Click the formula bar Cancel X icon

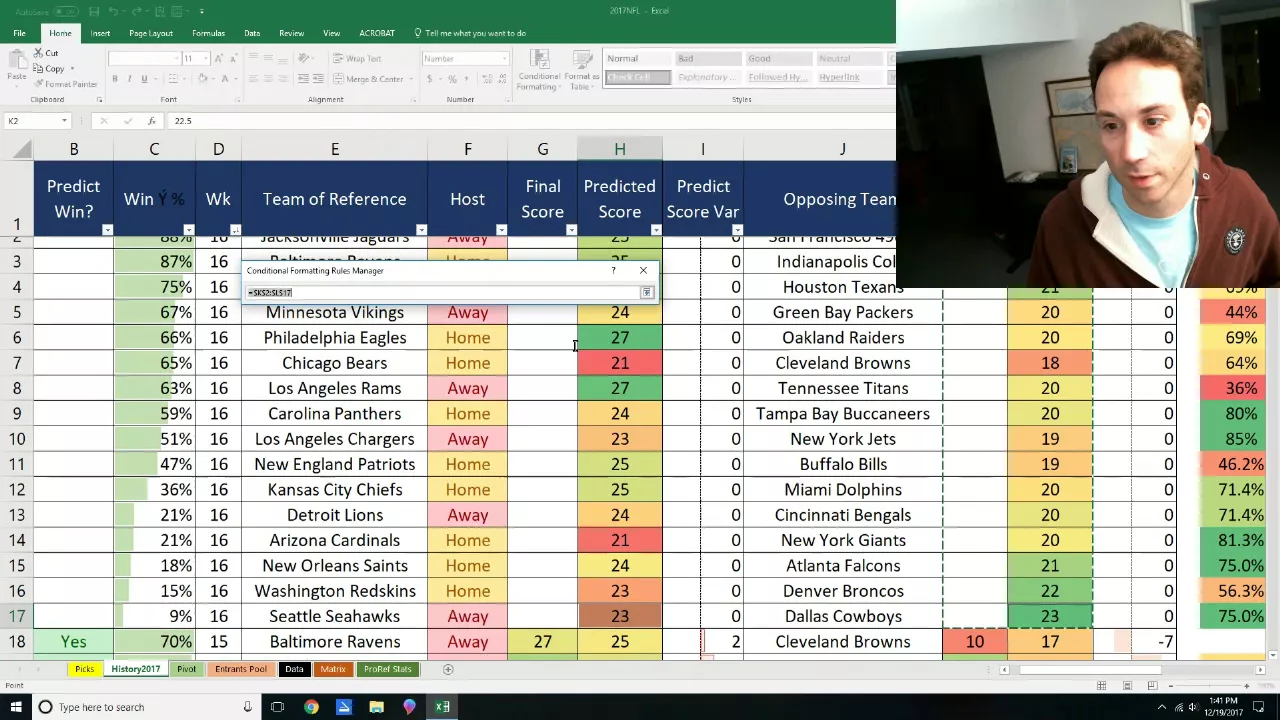[x=104, y=121]
